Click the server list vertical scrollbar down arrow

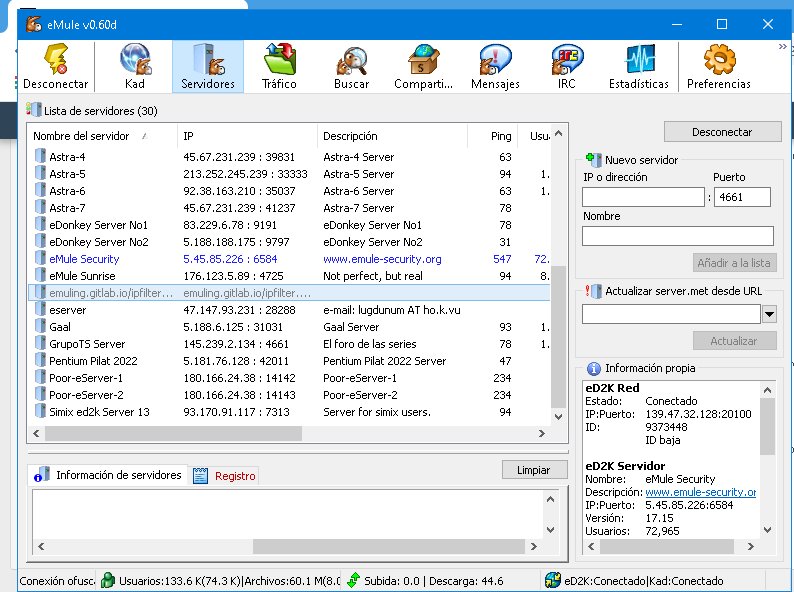pyautogui.click(x=559, y=417)
